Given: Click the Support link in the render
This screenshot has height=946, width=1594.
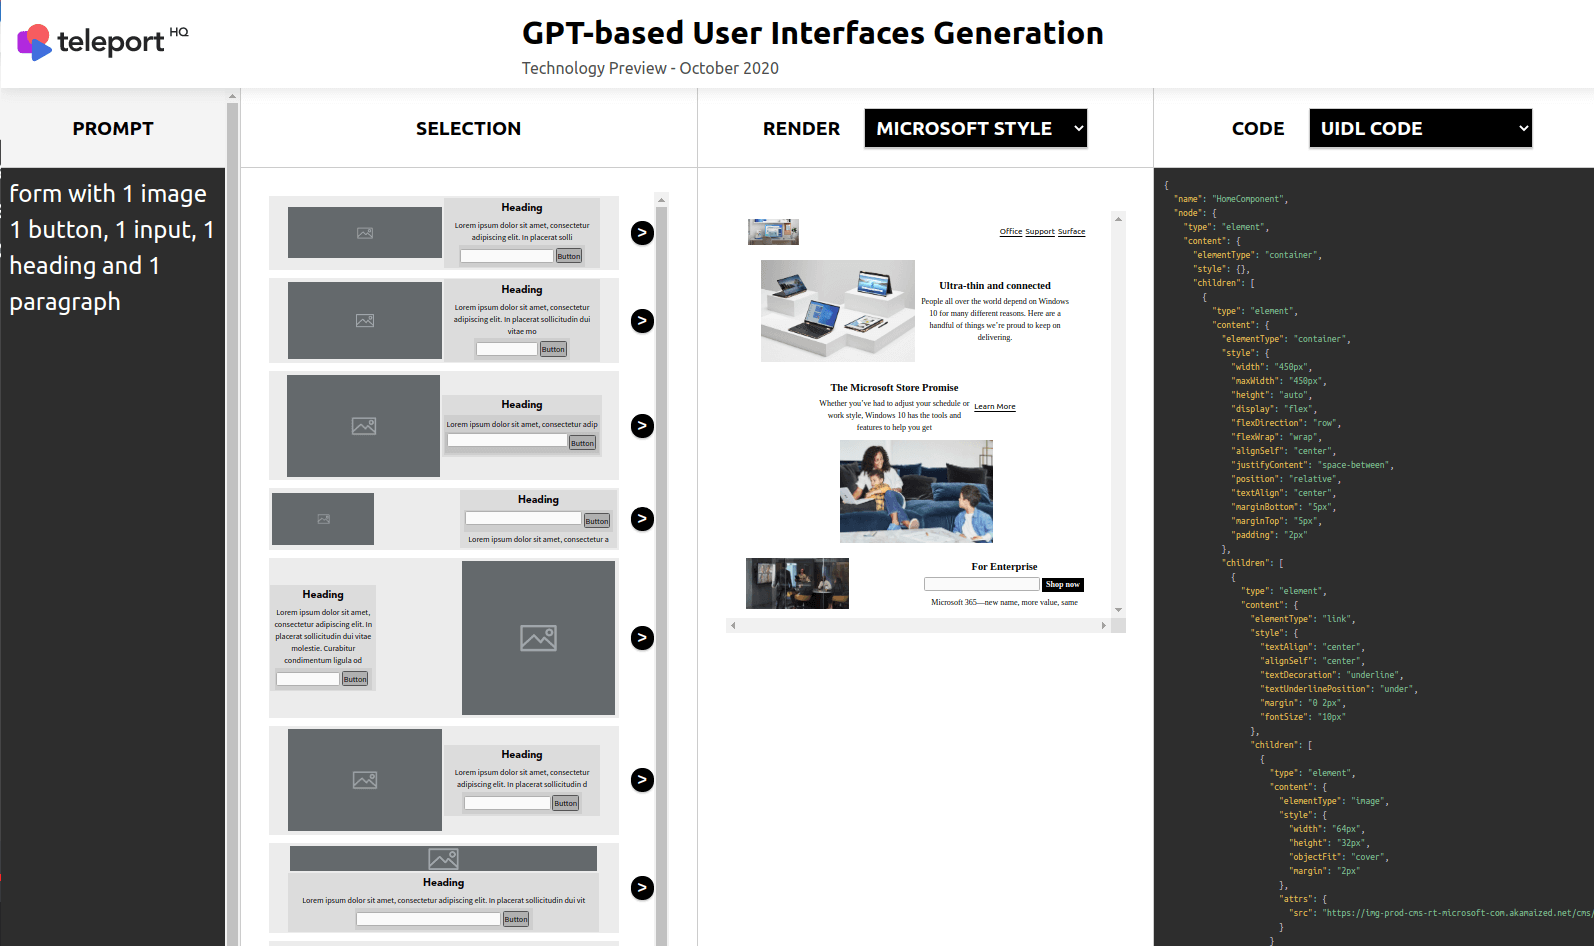Looking at the screenshot, I should [1040, 231].
